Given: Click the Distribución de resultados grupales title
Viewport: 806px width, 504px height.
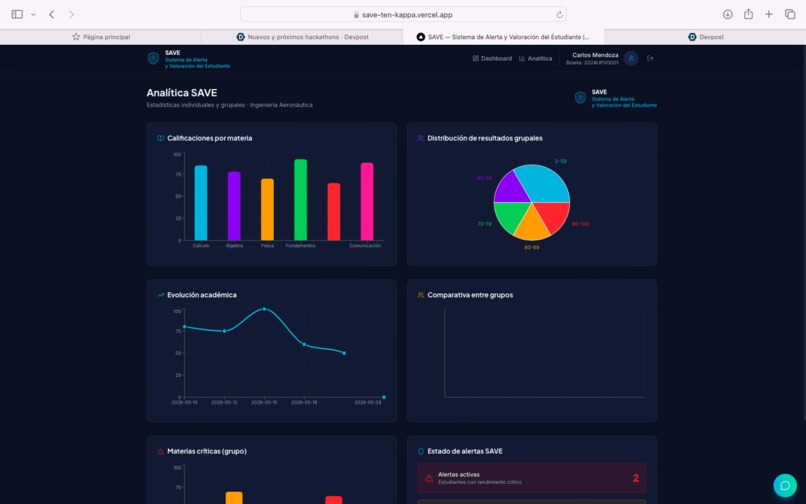Looking at the screenshot, I should click(485, 138).
